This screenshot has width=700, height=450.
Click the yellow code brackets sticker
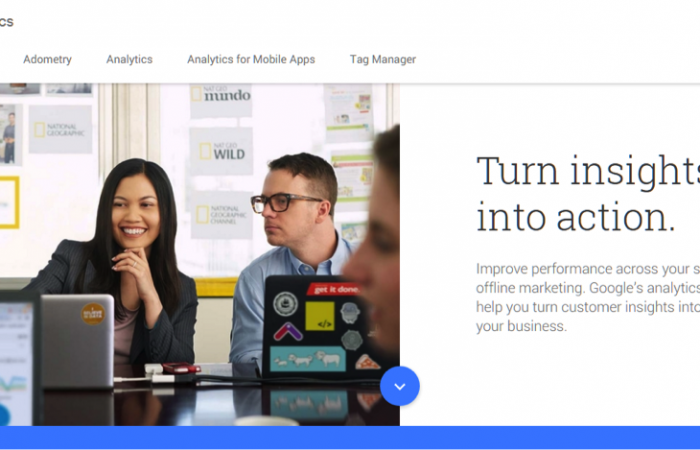click(x=320, y=316)
